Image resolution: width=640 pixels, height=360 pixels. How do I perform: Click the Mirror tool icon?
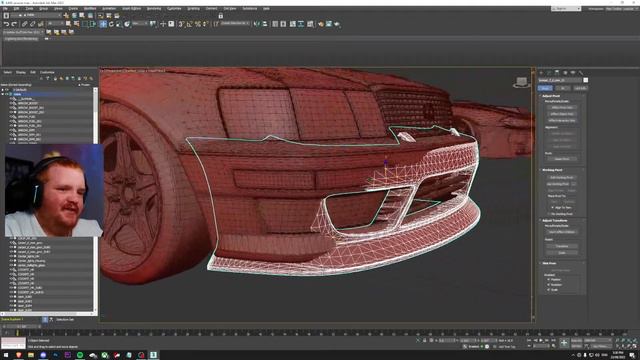[x=256, y=24]
